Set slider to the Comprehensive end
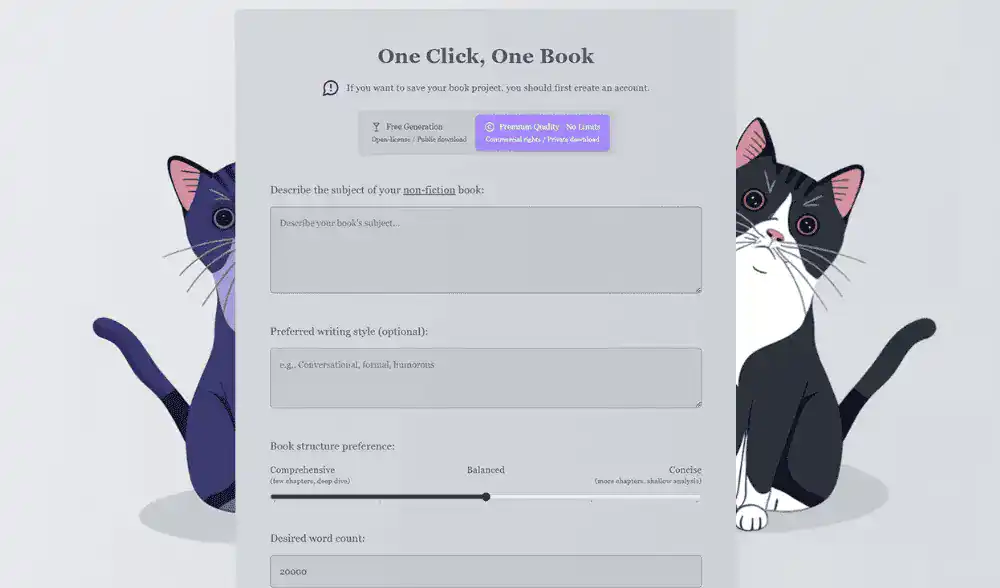The width and height of the screenshot is (1000, 588). [x=273, y=497]
